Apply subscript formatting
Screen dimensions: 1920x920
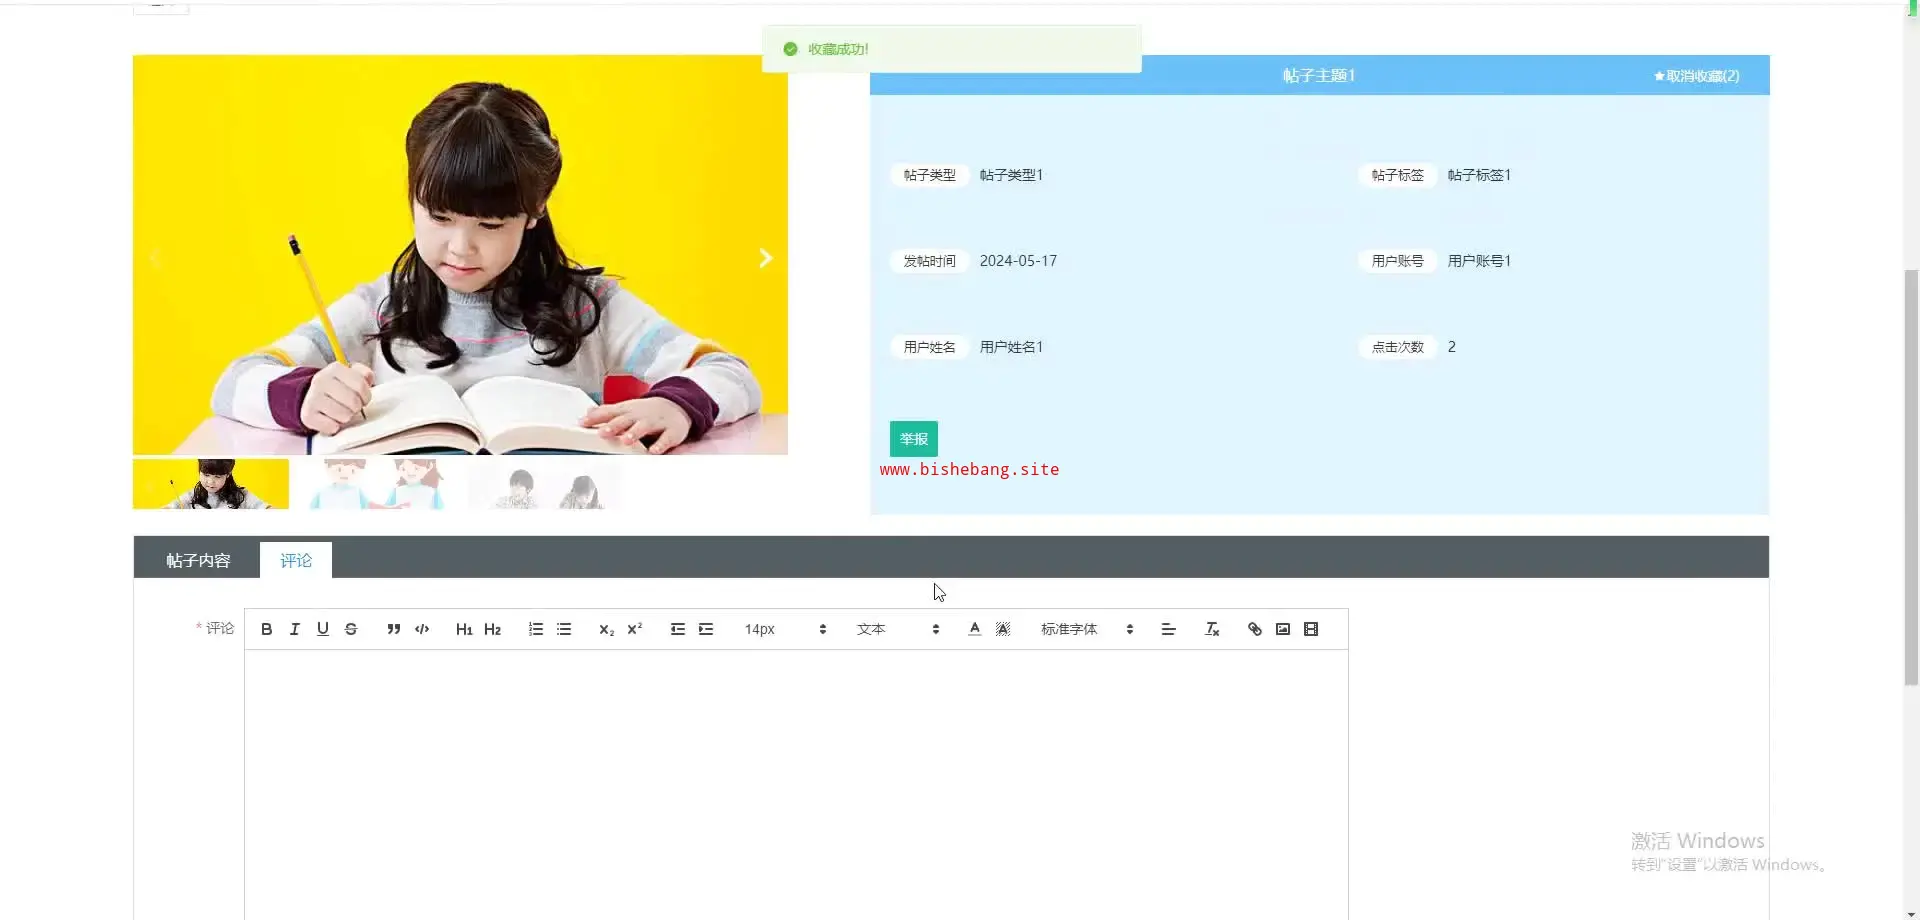[606, 629]
